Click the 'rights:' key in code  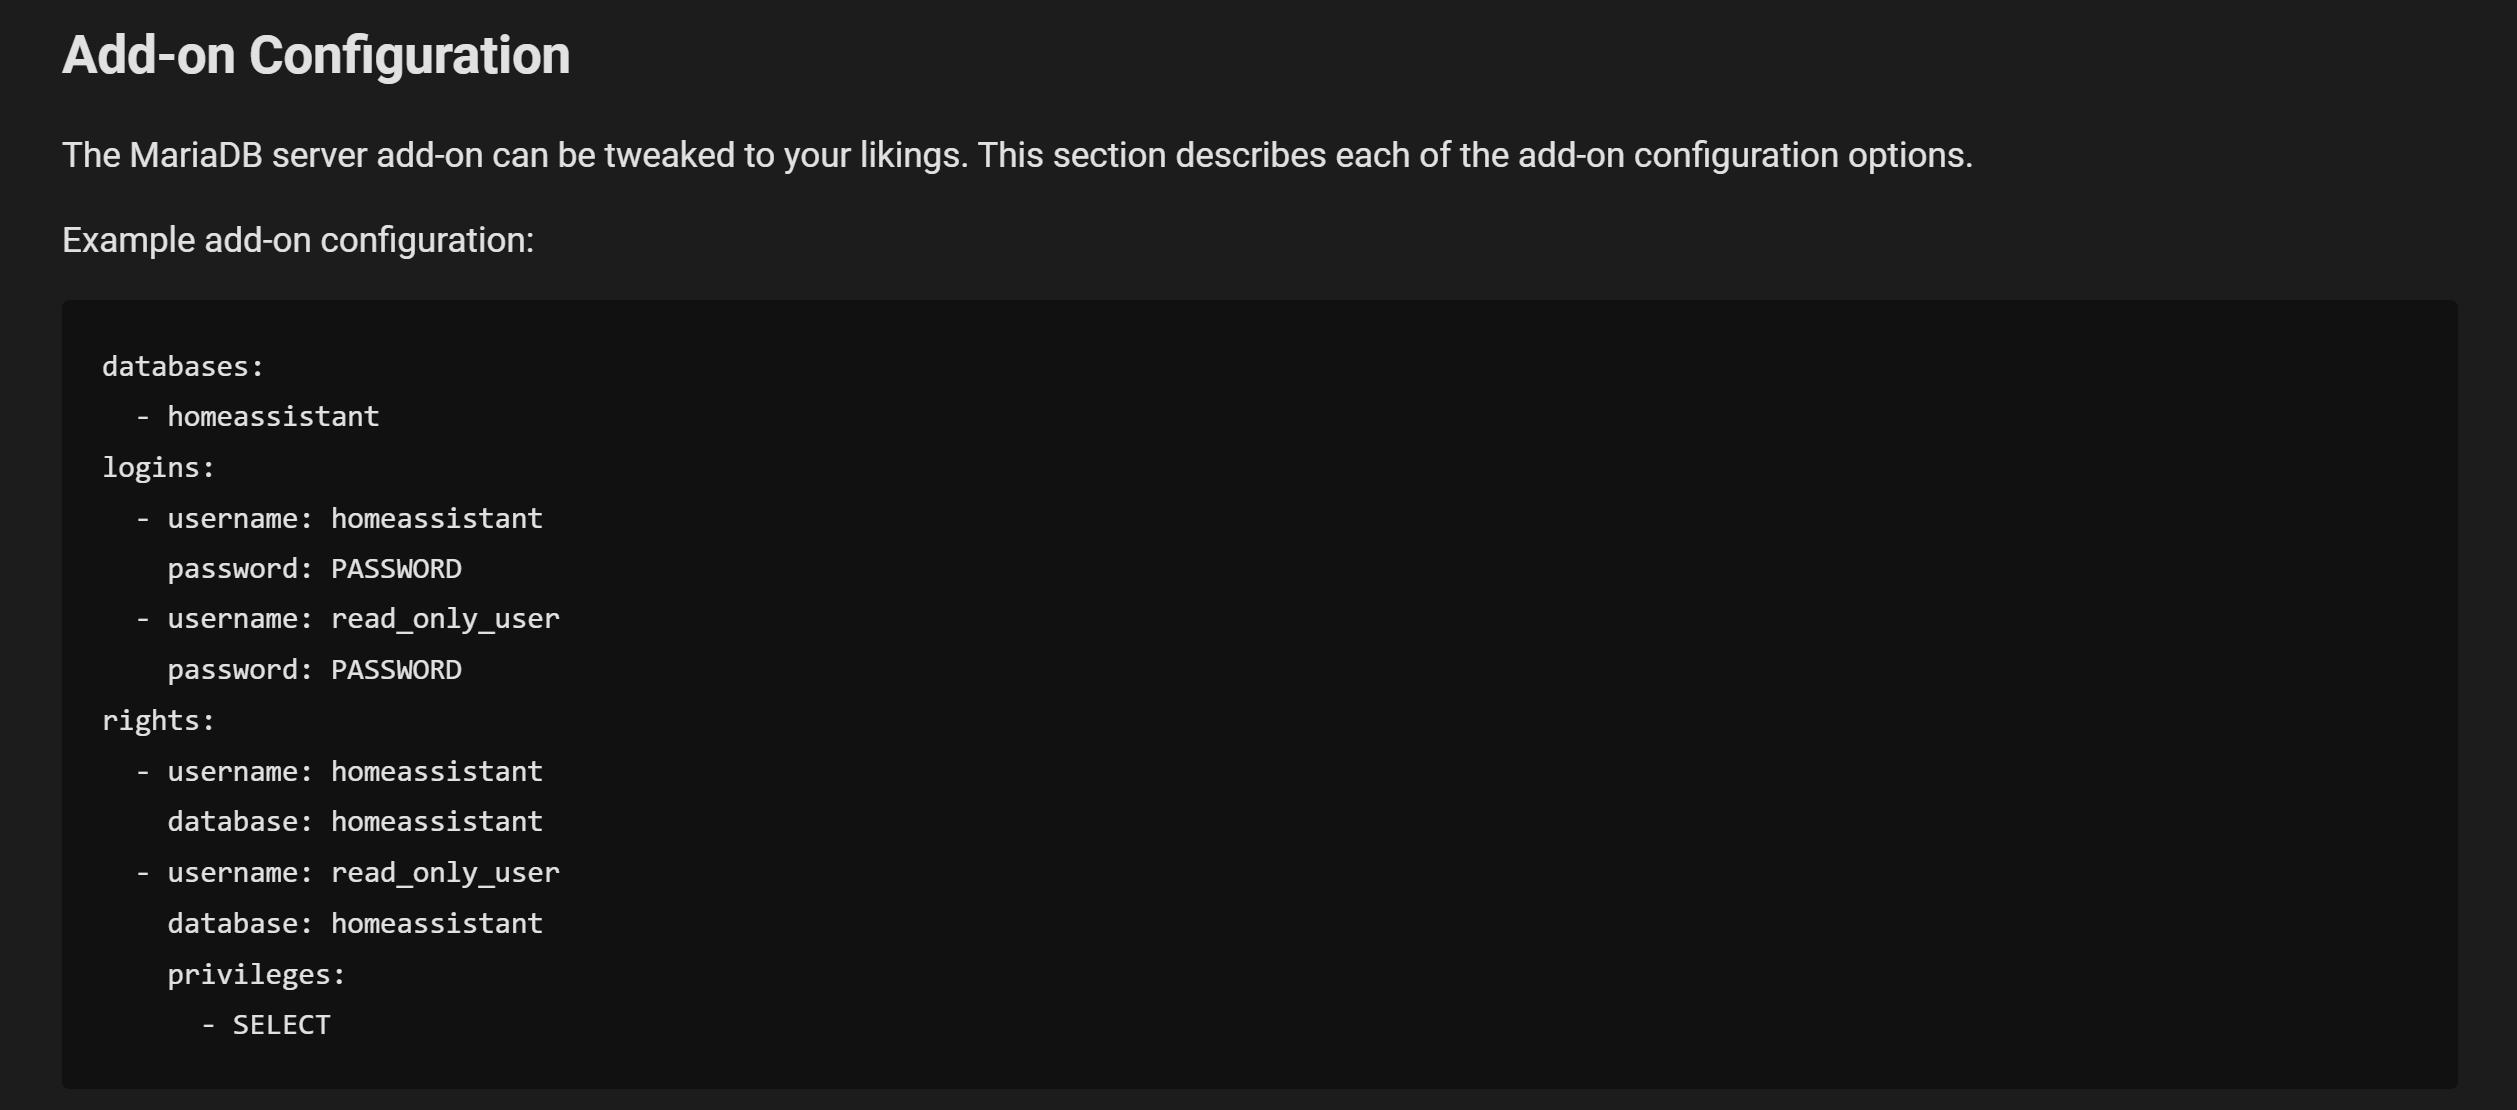[158, 720]
